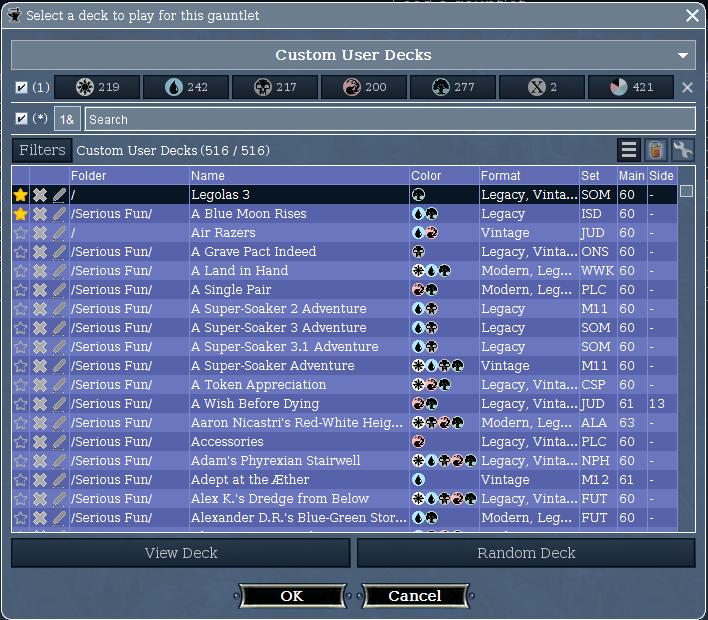Uncheck the search filter row checkbox
This screenshot has height=620, width=708.
click(22, 119)
